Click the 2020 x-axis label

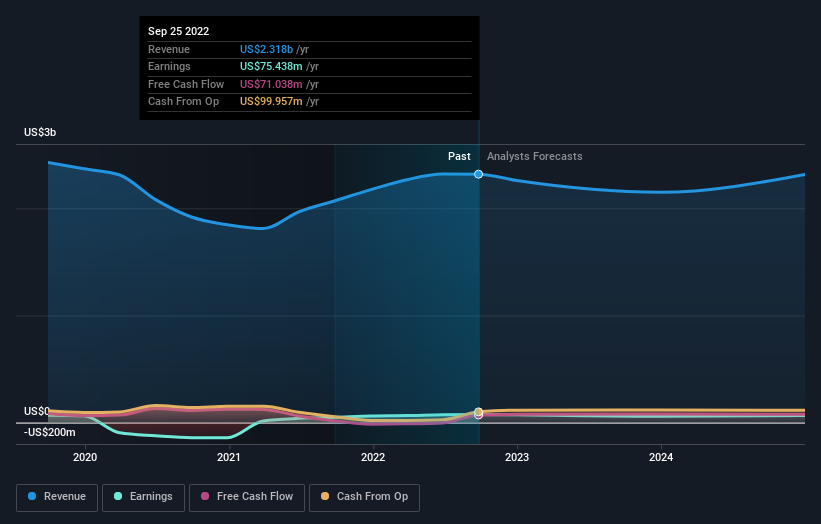point(85,458)
